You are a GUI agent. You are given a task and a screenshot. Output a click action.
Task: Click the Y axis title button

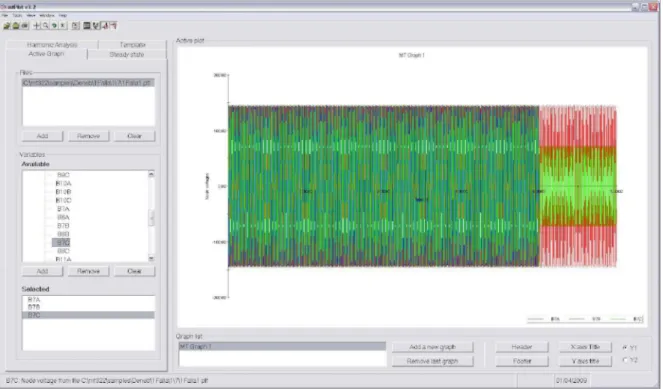coord(585,361)
